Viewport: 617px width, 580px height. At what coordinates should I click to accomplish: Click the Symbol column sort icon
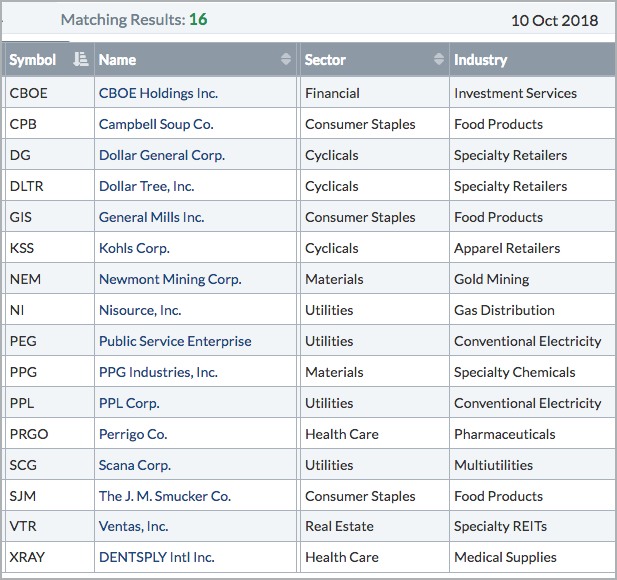(81, 60)
